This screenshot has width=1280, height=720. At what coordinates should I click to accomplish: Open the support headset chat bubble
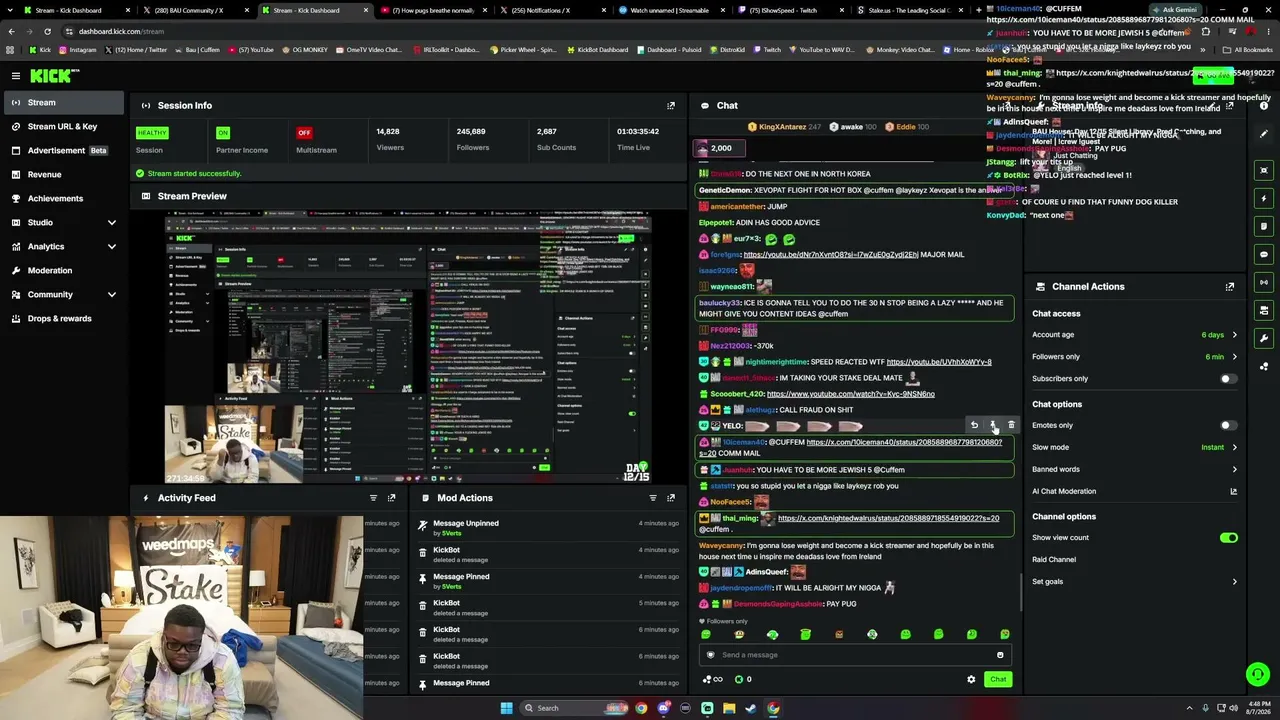[1258, 675]
